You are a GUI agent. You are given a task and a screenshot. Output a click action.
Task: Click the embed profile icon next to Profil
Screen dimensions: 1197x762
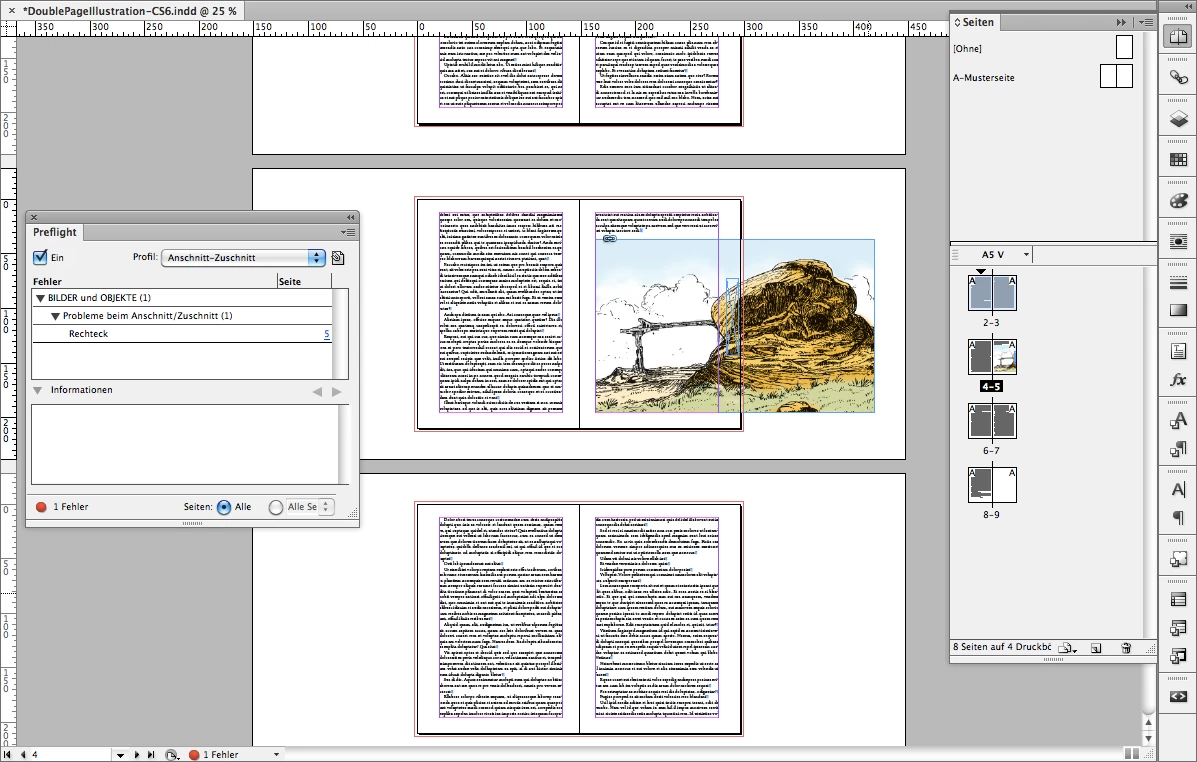338,258
